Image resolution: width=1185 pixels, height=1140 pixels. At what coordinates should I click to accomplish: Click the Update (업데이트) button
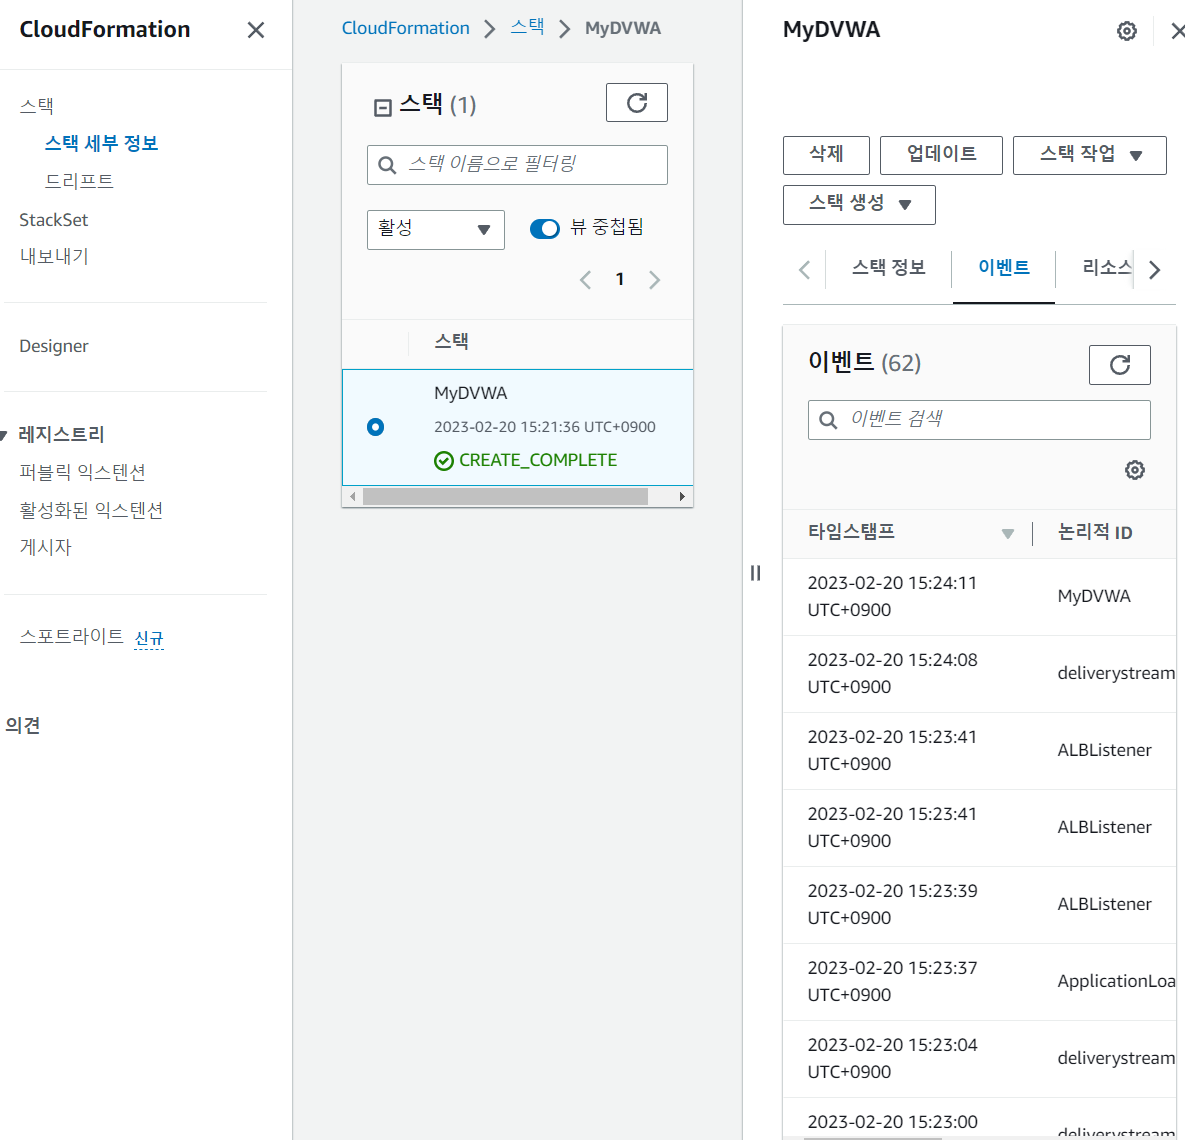pyautogui.click(x=941, y=155)
